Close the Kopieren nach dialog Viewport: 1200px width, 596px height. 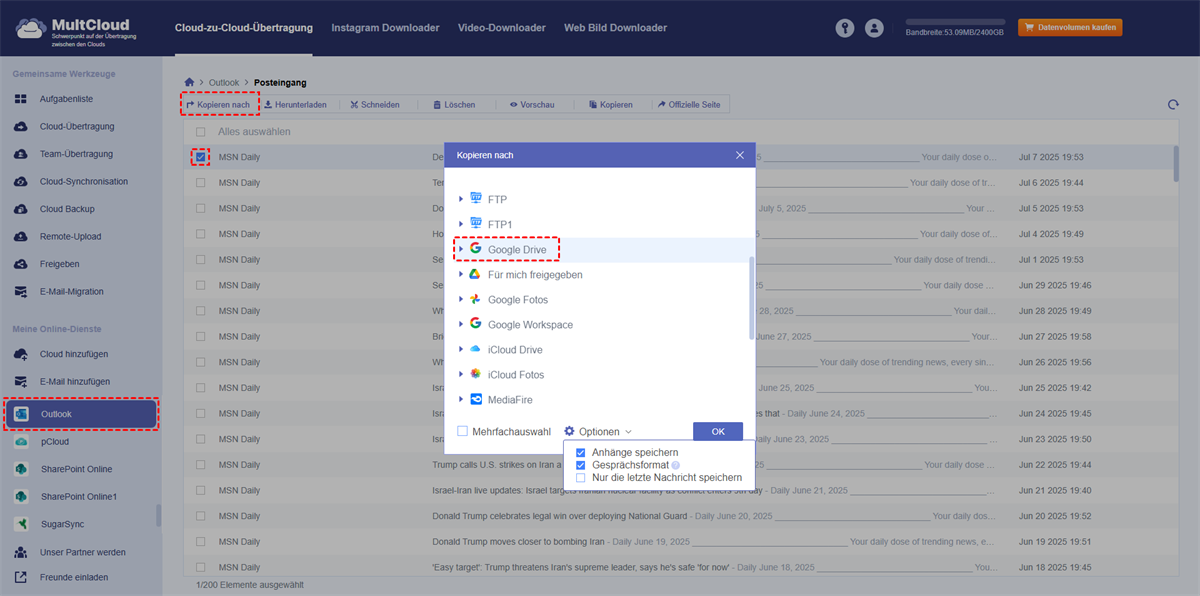[740, 155]
